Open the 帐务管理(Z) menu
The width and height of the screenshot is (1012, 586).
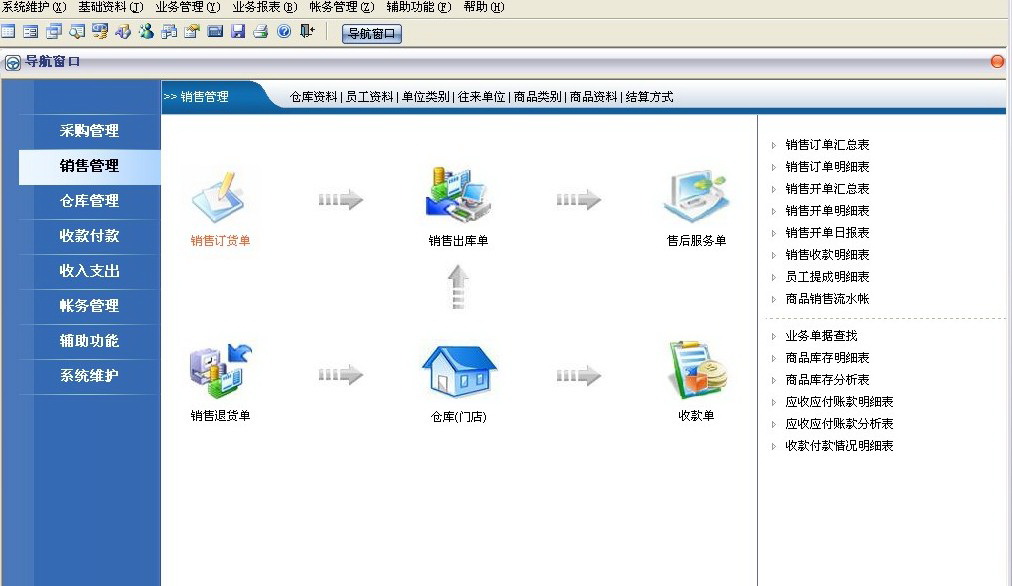(x=341, y=7)
